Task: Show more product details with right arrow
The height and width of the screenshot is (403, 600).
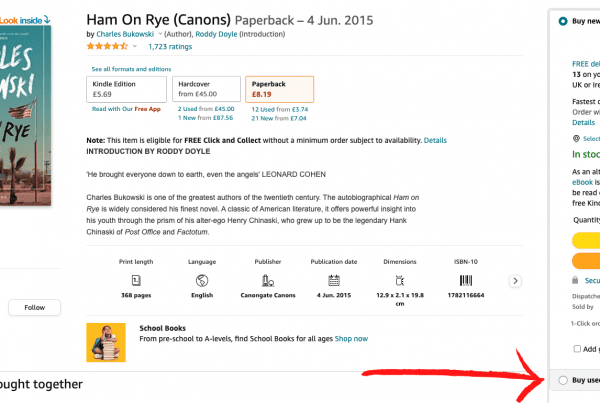Action: (515, 281)
